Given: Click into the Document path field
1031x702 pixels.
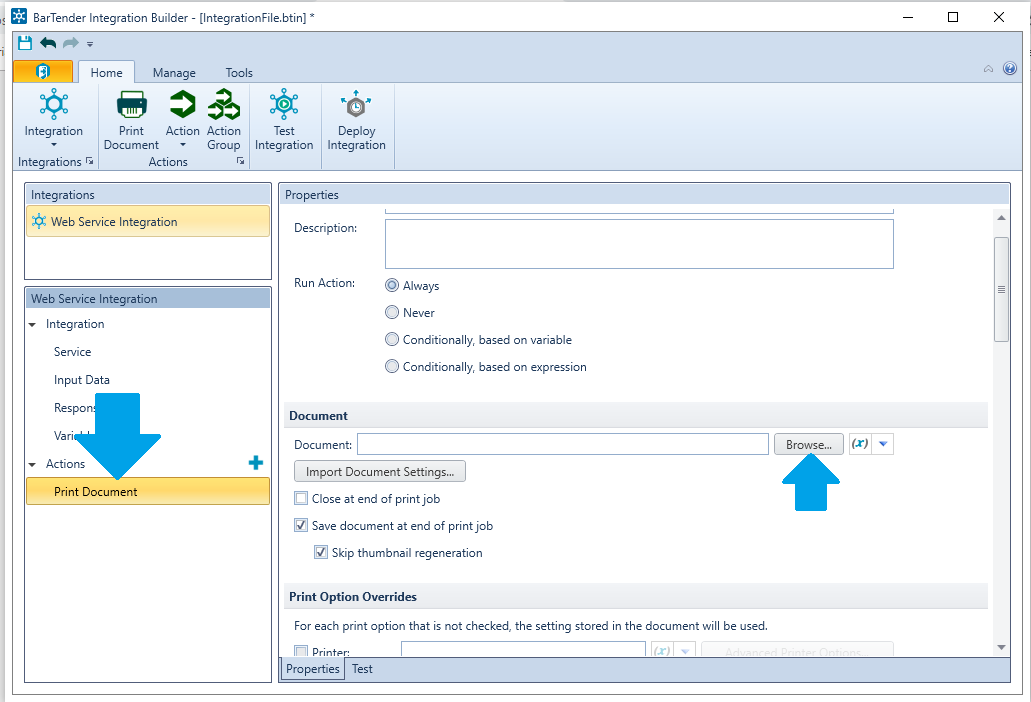Looking at the screenshot, I should tap(563, 444).
